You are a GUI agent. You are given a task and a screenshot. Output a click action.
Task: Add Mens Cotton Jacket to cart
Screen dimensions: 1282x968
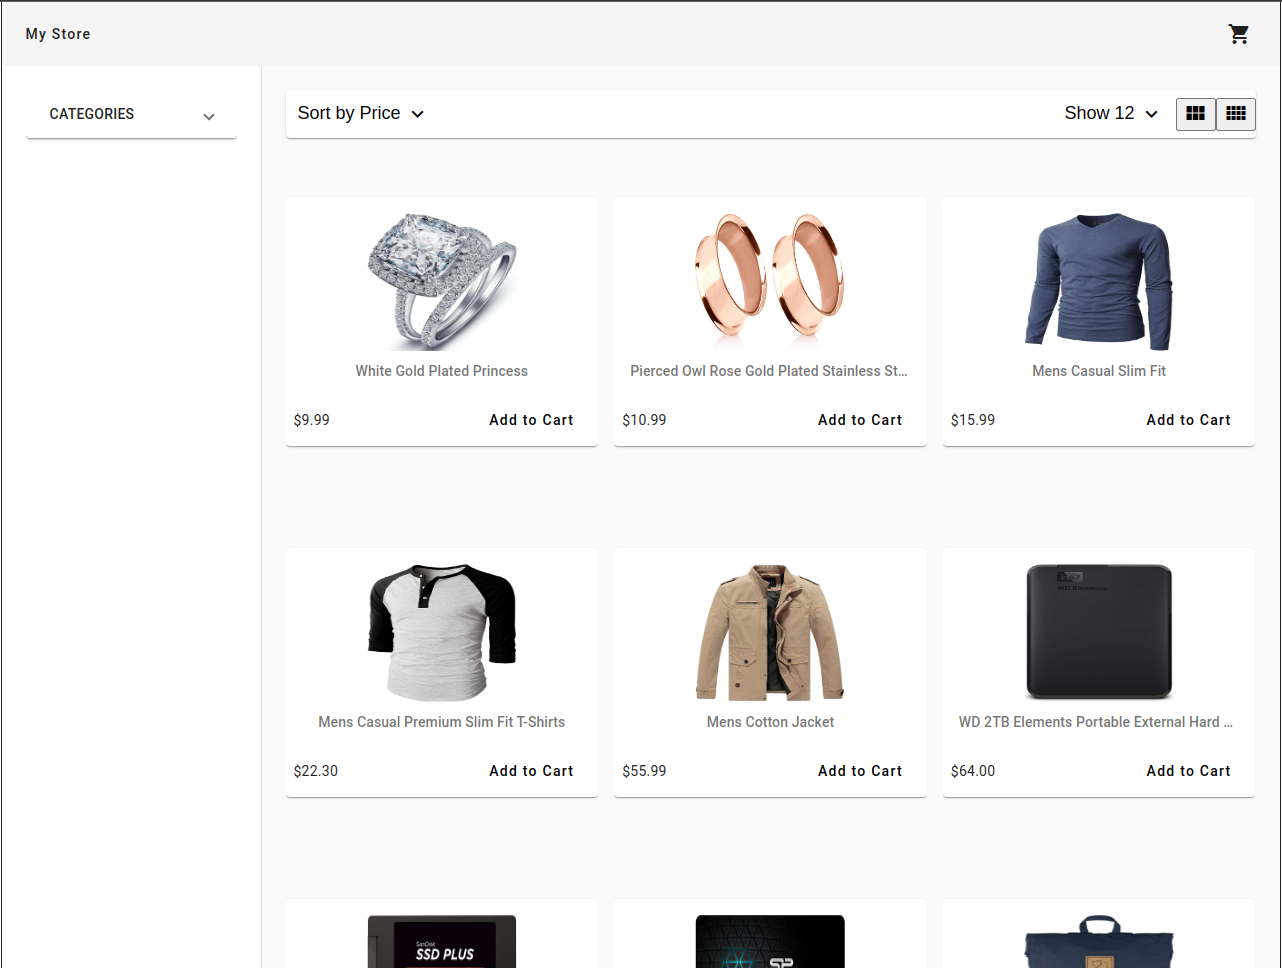(x=860, y=771)
